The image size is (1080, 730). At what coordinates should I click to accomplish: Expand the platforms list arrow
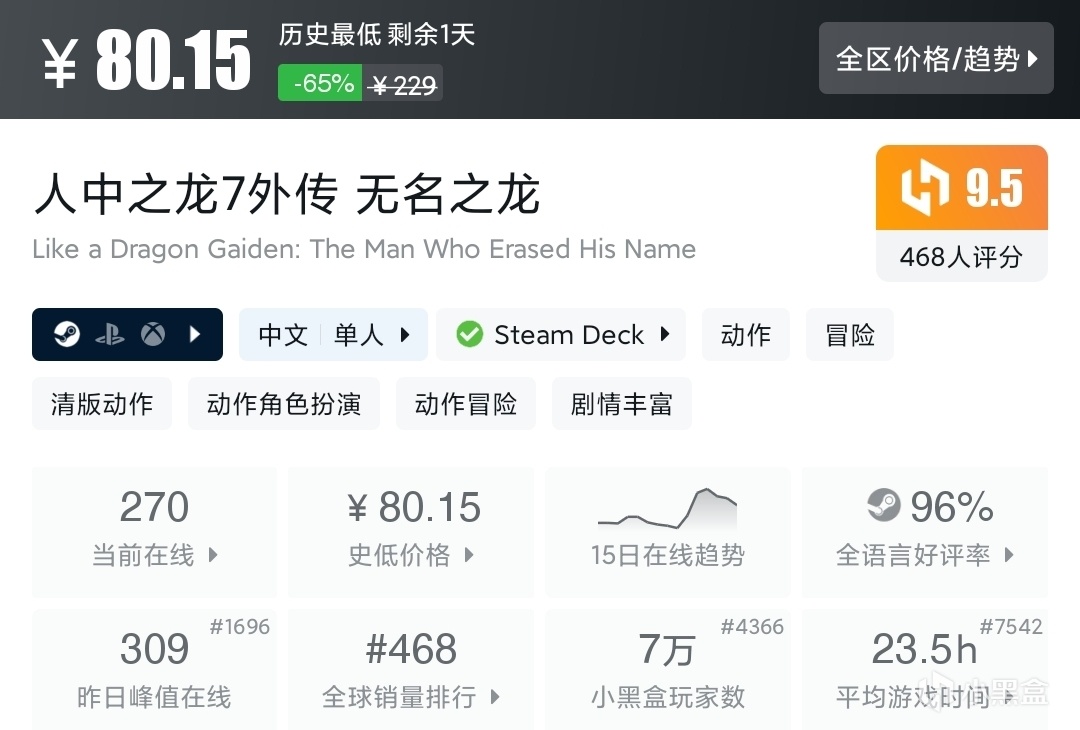click(195, 334)
